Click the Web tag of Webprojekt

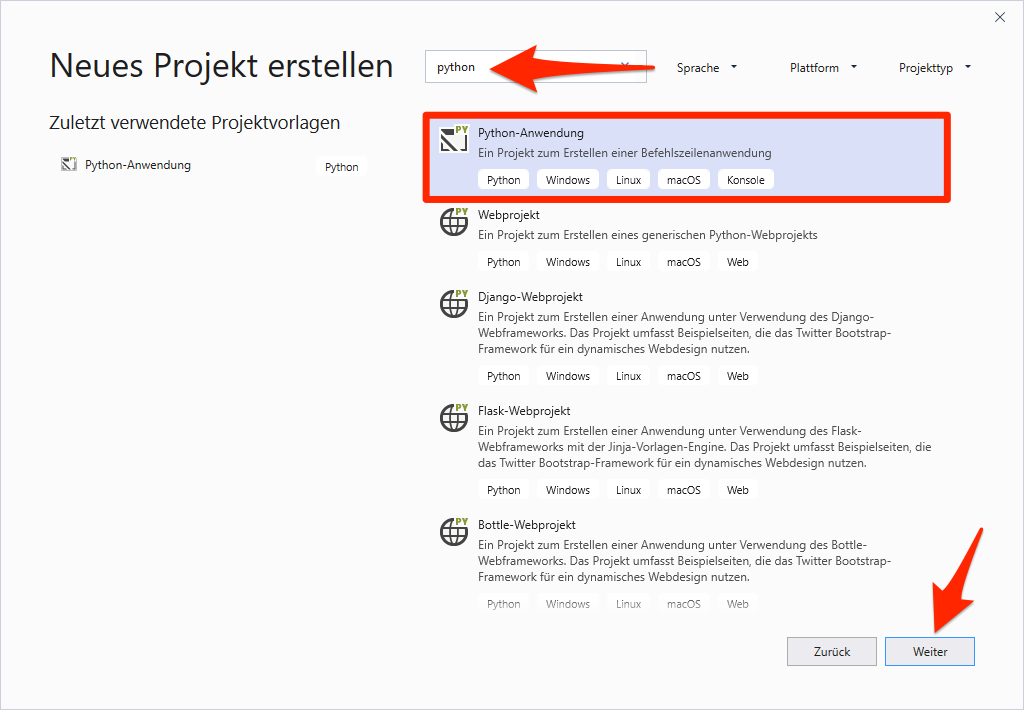[x=737, y=262]
